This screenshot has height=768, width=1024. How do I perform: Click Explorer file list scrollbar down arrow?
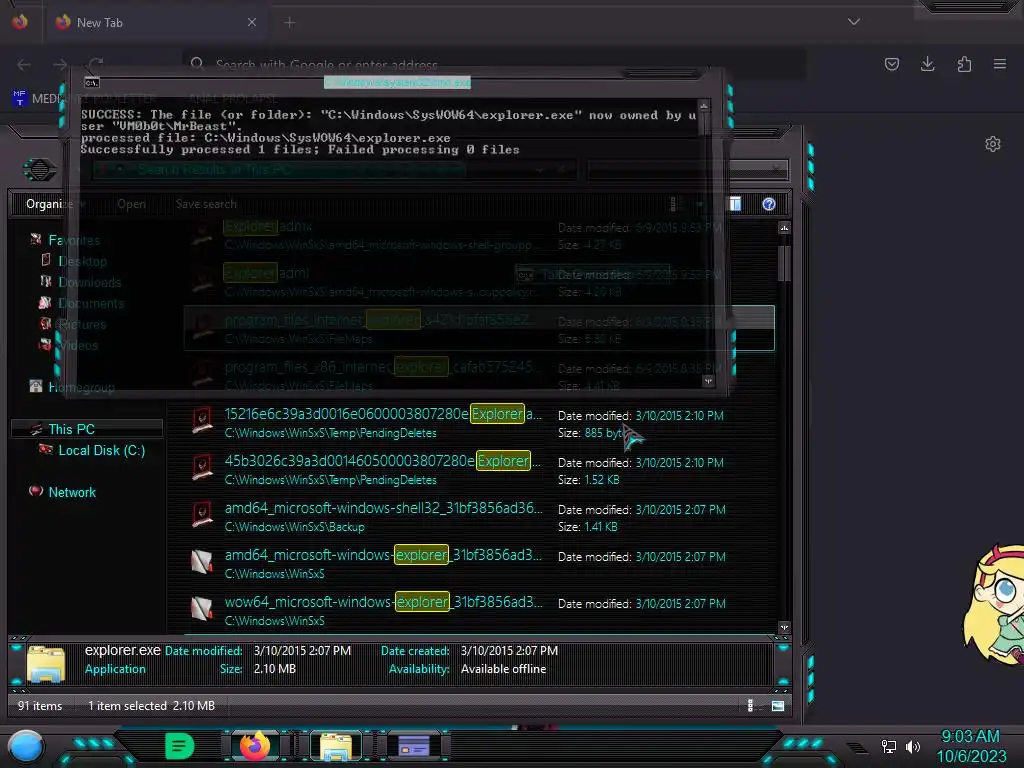point(784,628)
